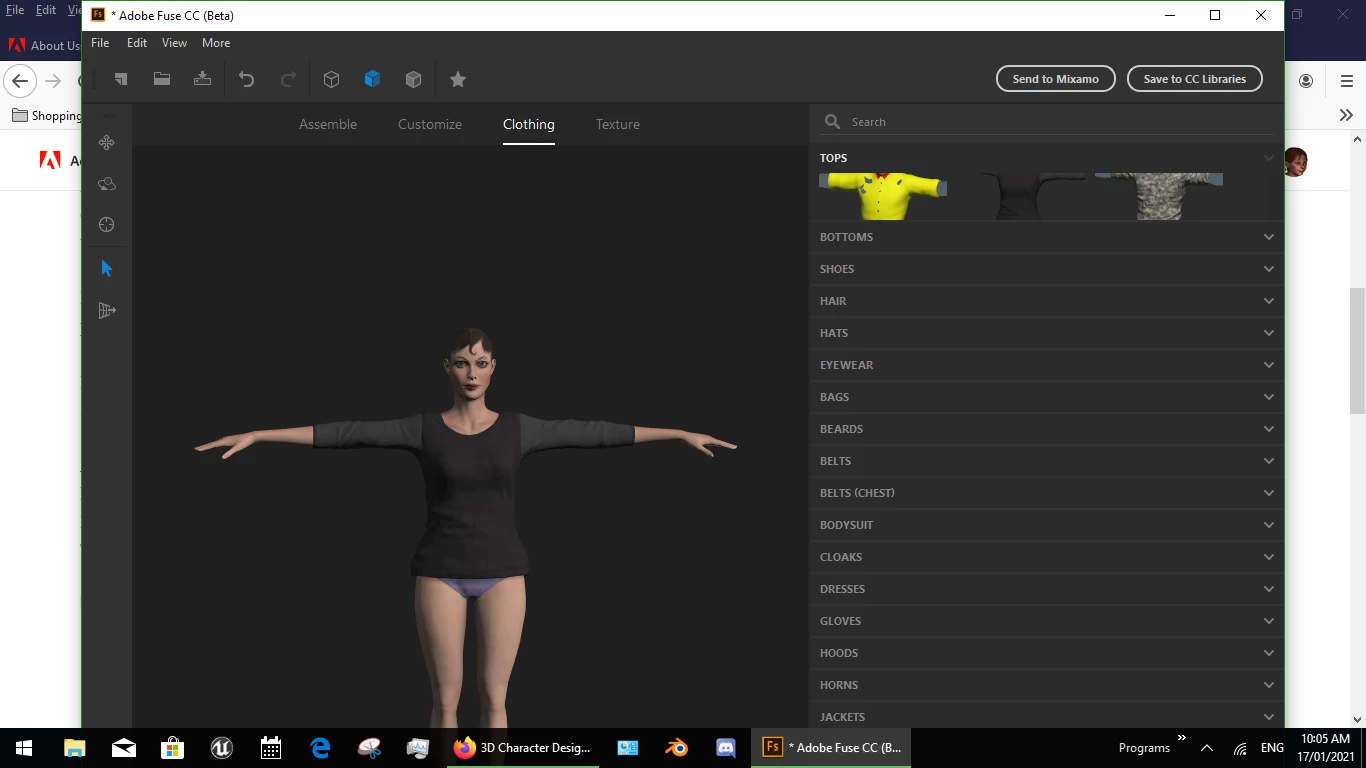Screen dimensions: 1366x768
Task: Expand the HOODS category
Action: point(1047,653)
